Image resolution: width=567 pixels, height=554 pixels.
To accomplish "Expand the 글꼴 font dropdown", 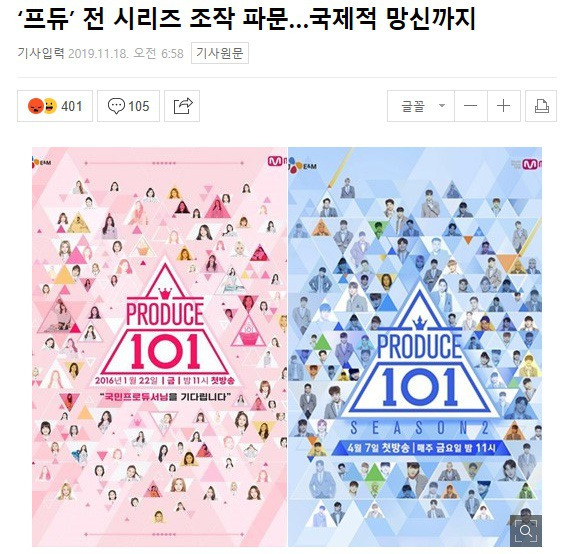I will pos(421,106).
